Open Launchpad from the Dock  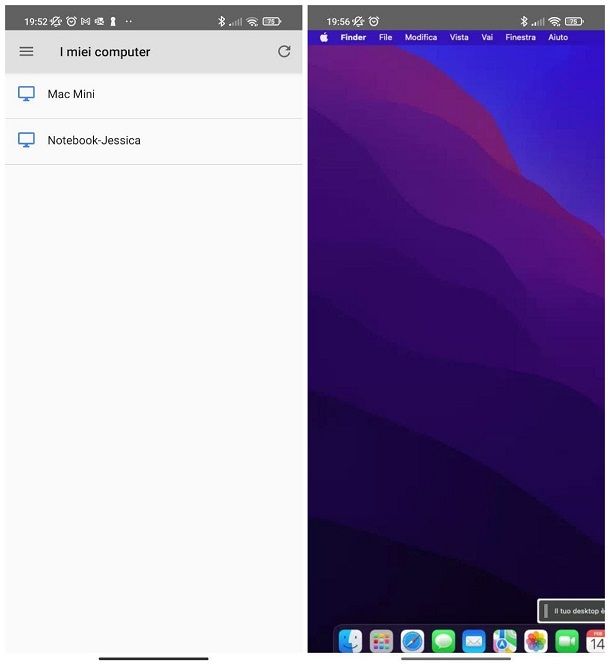click(381, 641)
